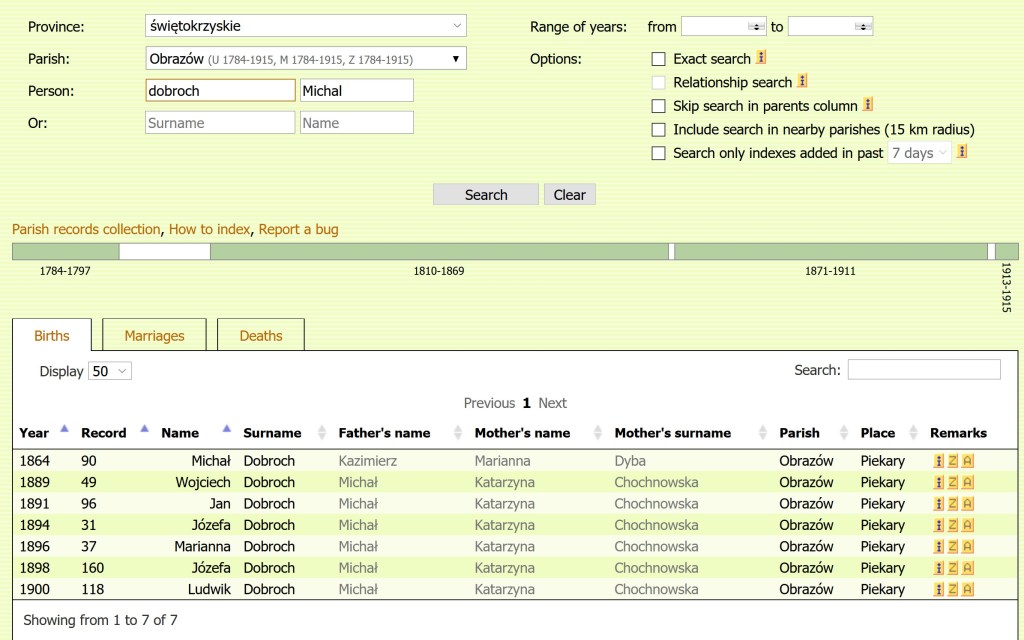The image size is (1024, 640).
Task: Click the table Search filter input field
Action: (x=923, y=370)
